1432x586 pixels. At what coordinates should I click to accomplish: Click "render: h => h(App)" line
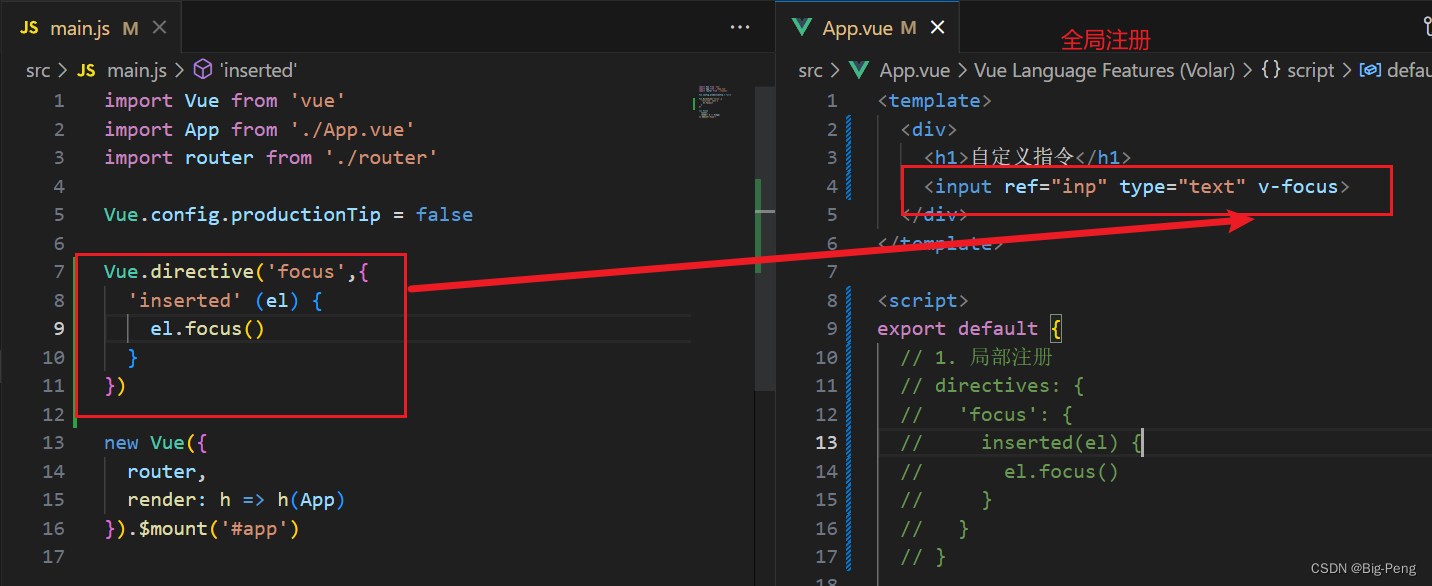(x=236, y=499)
